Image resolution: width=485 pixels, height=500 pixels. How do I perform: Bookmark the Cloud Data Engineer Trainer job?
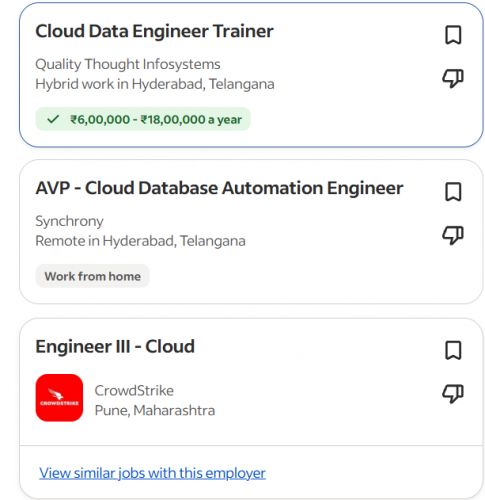(x=453, y=35)
